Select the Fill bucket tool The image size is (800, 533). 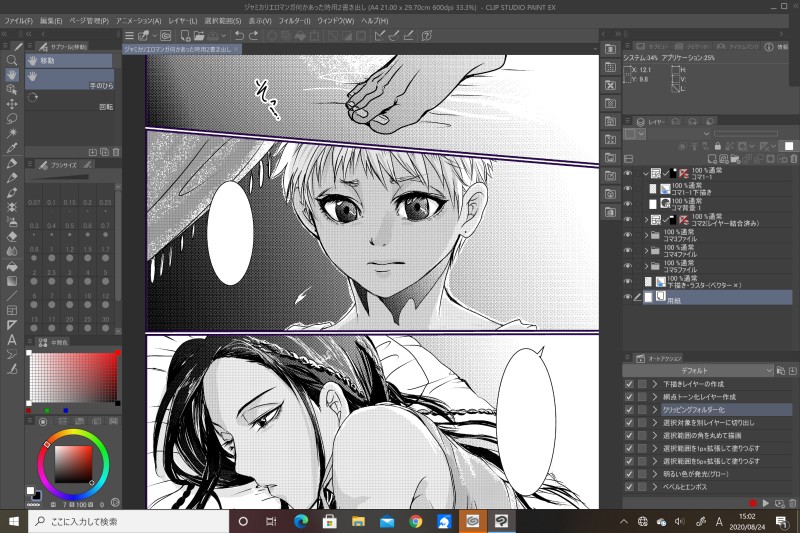[x=12, y=266]
